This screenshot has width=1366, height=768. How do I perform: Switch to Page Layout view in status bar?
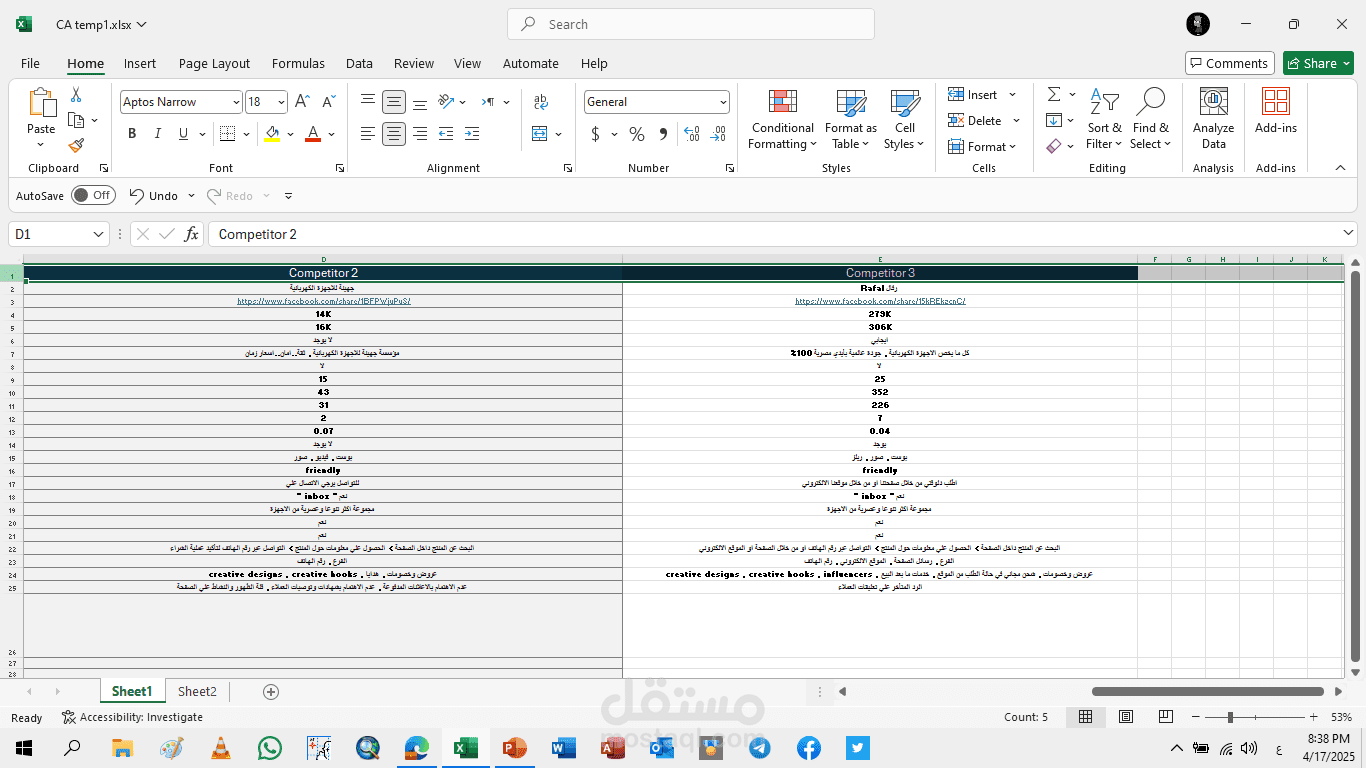1126,717
